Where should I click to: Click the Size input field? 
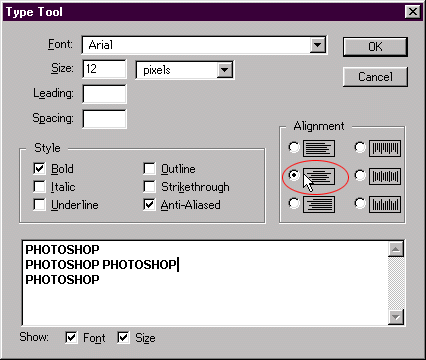click(x=104, y=69)
